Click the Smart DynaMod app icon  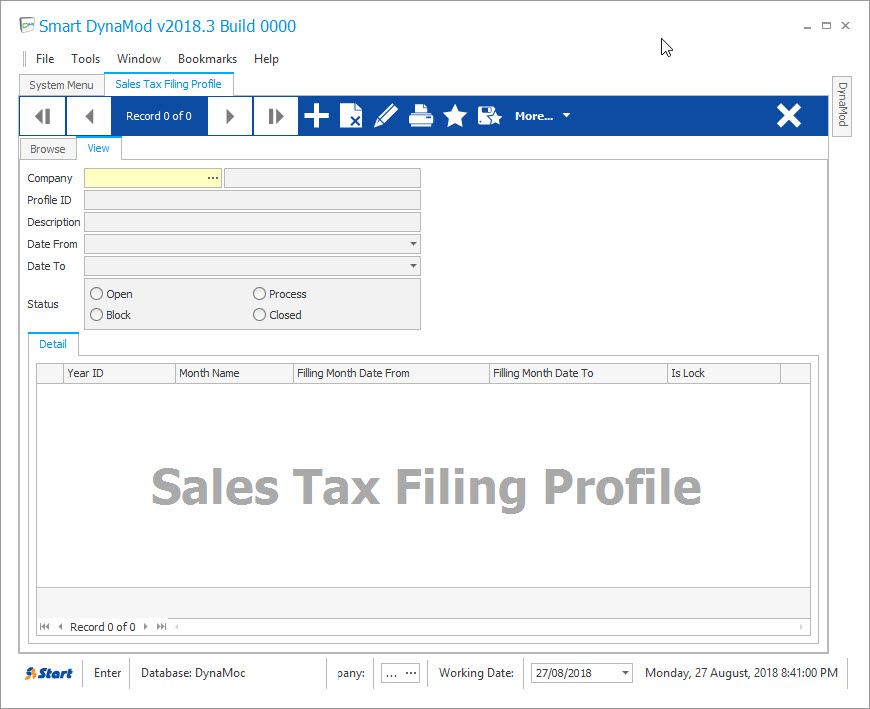[x=27, y=26]
